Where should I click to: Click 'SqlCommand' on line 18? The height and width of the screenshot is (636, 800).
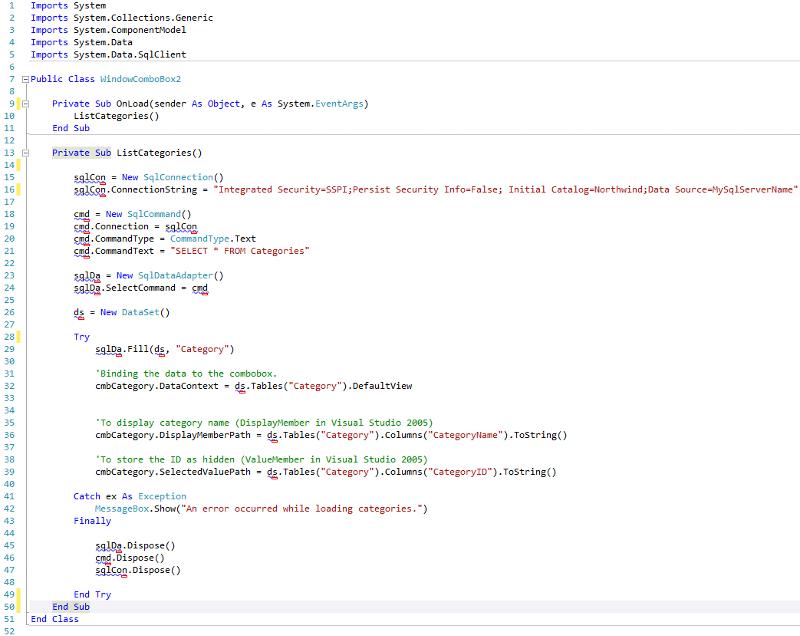pyautogui.click(x=154, y=214)
